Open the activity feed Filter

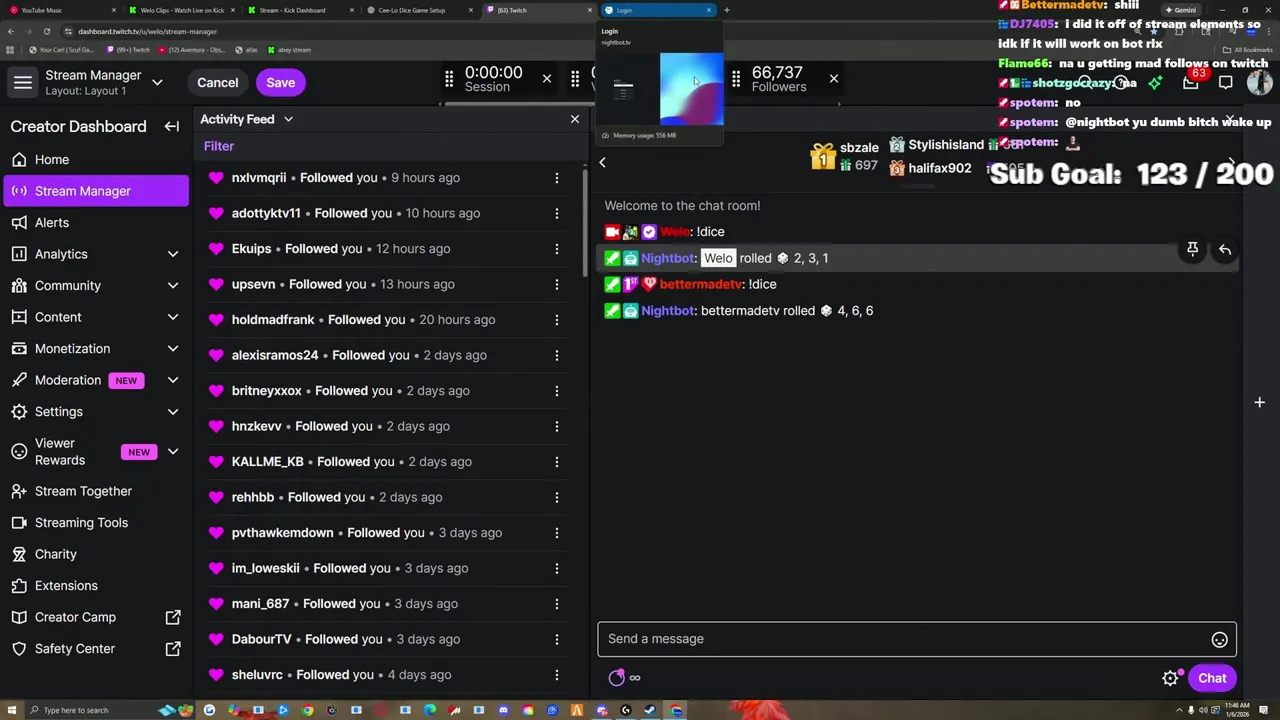(219, 146)
